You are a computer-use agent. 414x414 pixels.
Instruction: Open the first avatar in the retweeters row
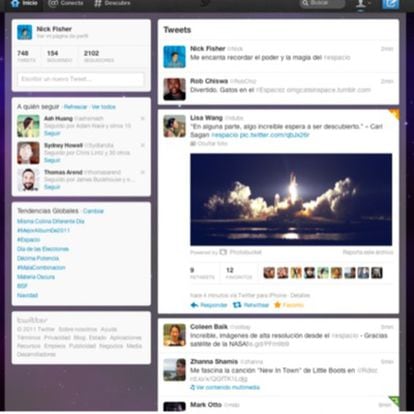click(269, 273)
